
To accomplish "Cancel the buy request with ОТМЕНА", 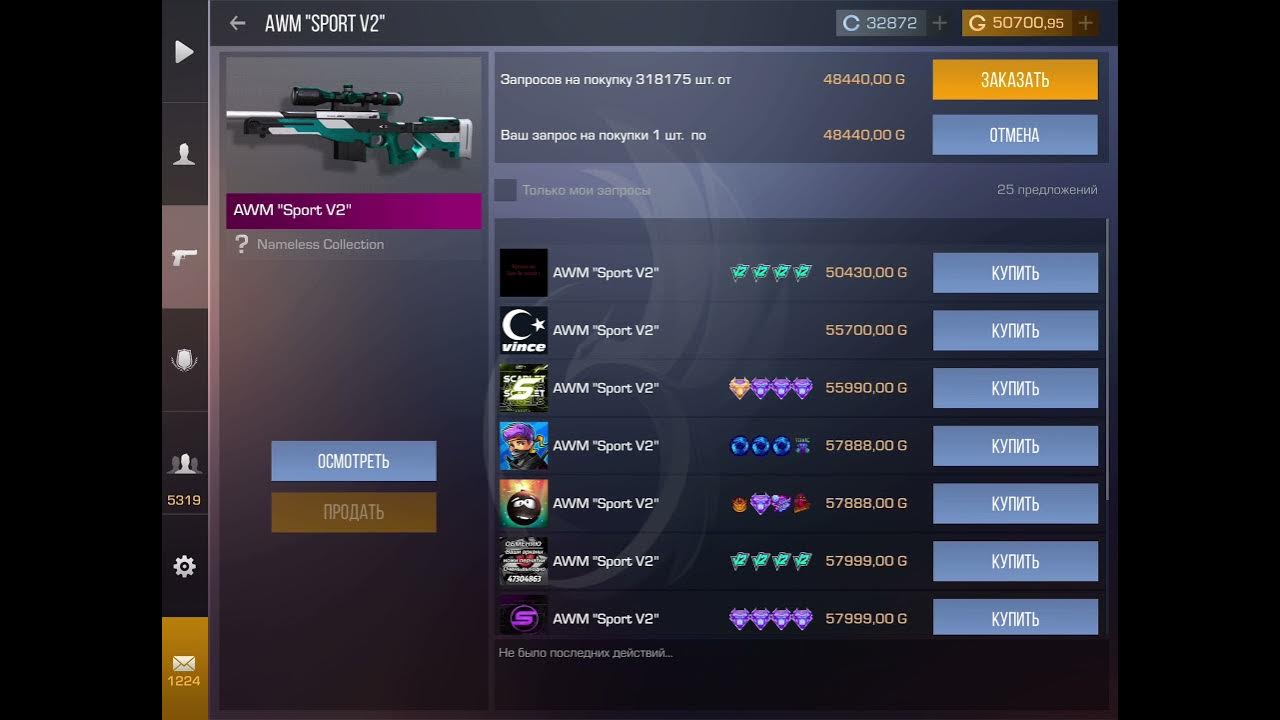I will pyautogui.click(x=1015, y=135).
